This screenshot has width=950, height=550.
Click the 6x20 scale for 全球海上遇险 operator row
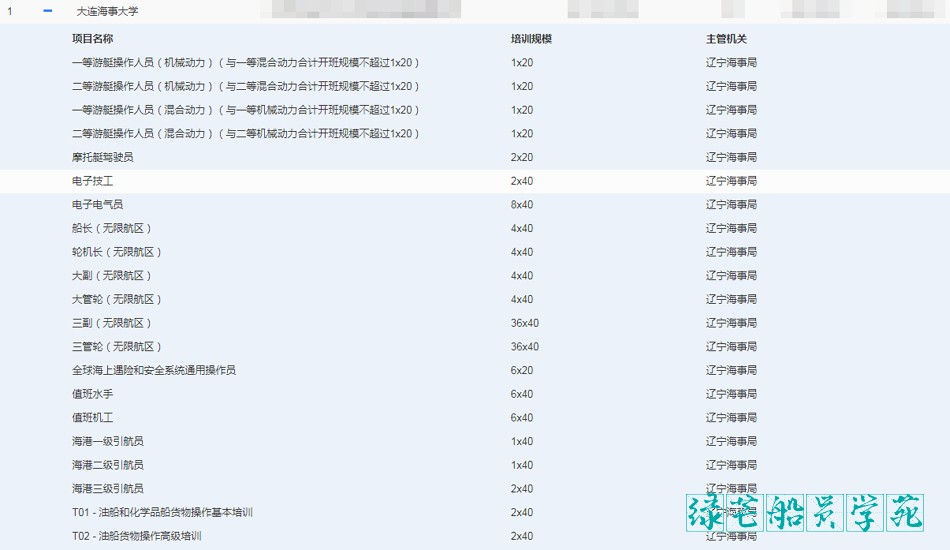tap(522, 369)
